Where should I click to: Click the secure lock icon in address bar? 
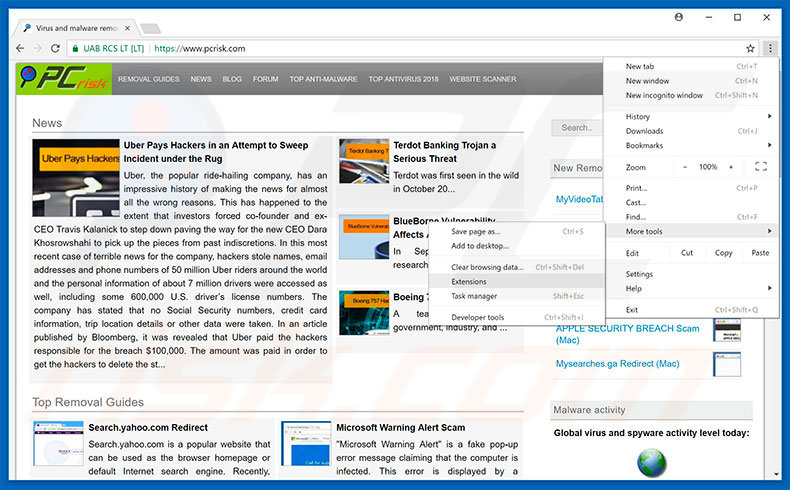pos(76,48)
